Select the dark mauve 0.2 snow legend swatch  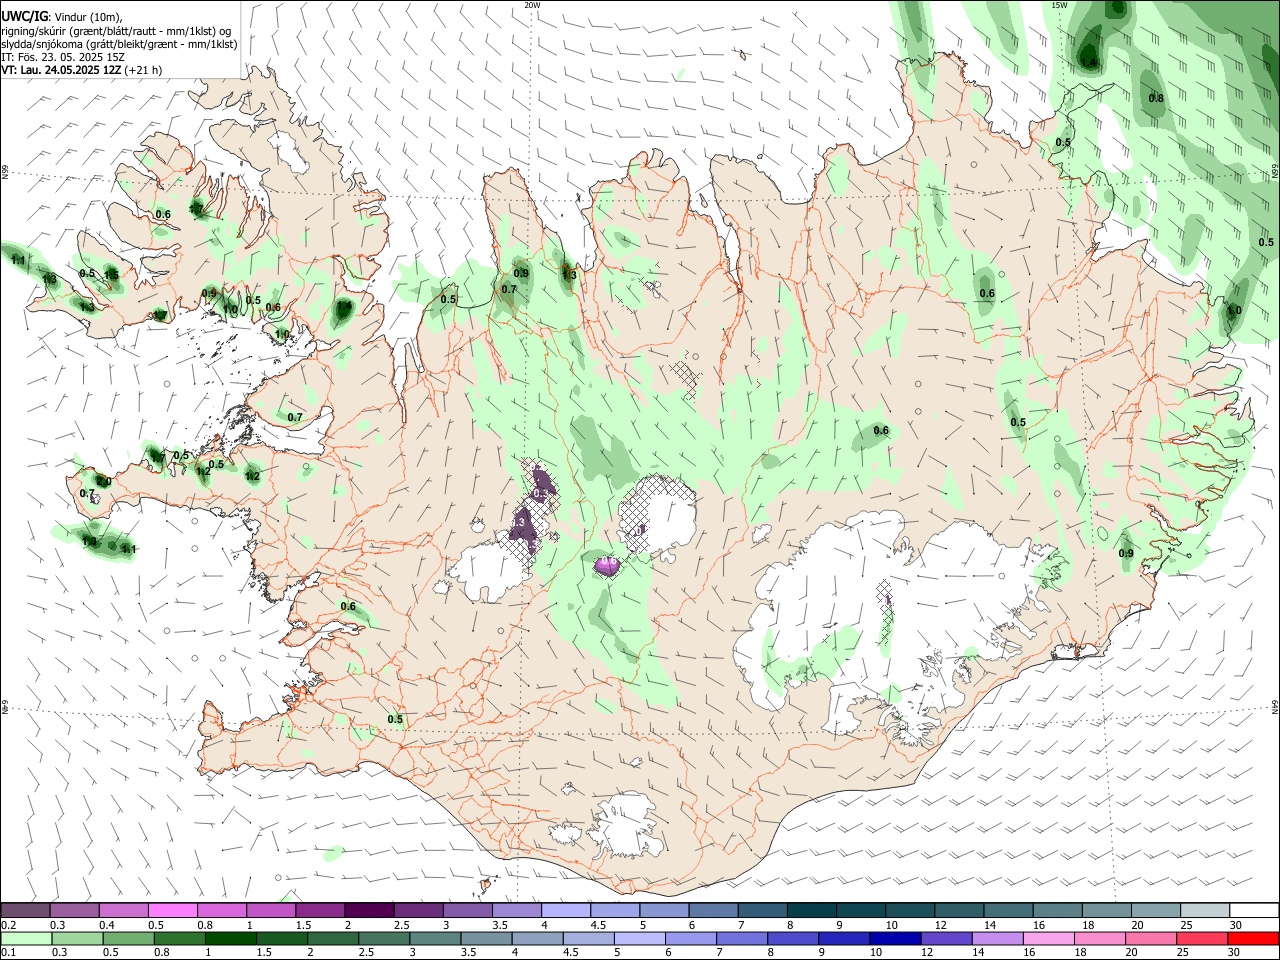(x=25, y=910)
